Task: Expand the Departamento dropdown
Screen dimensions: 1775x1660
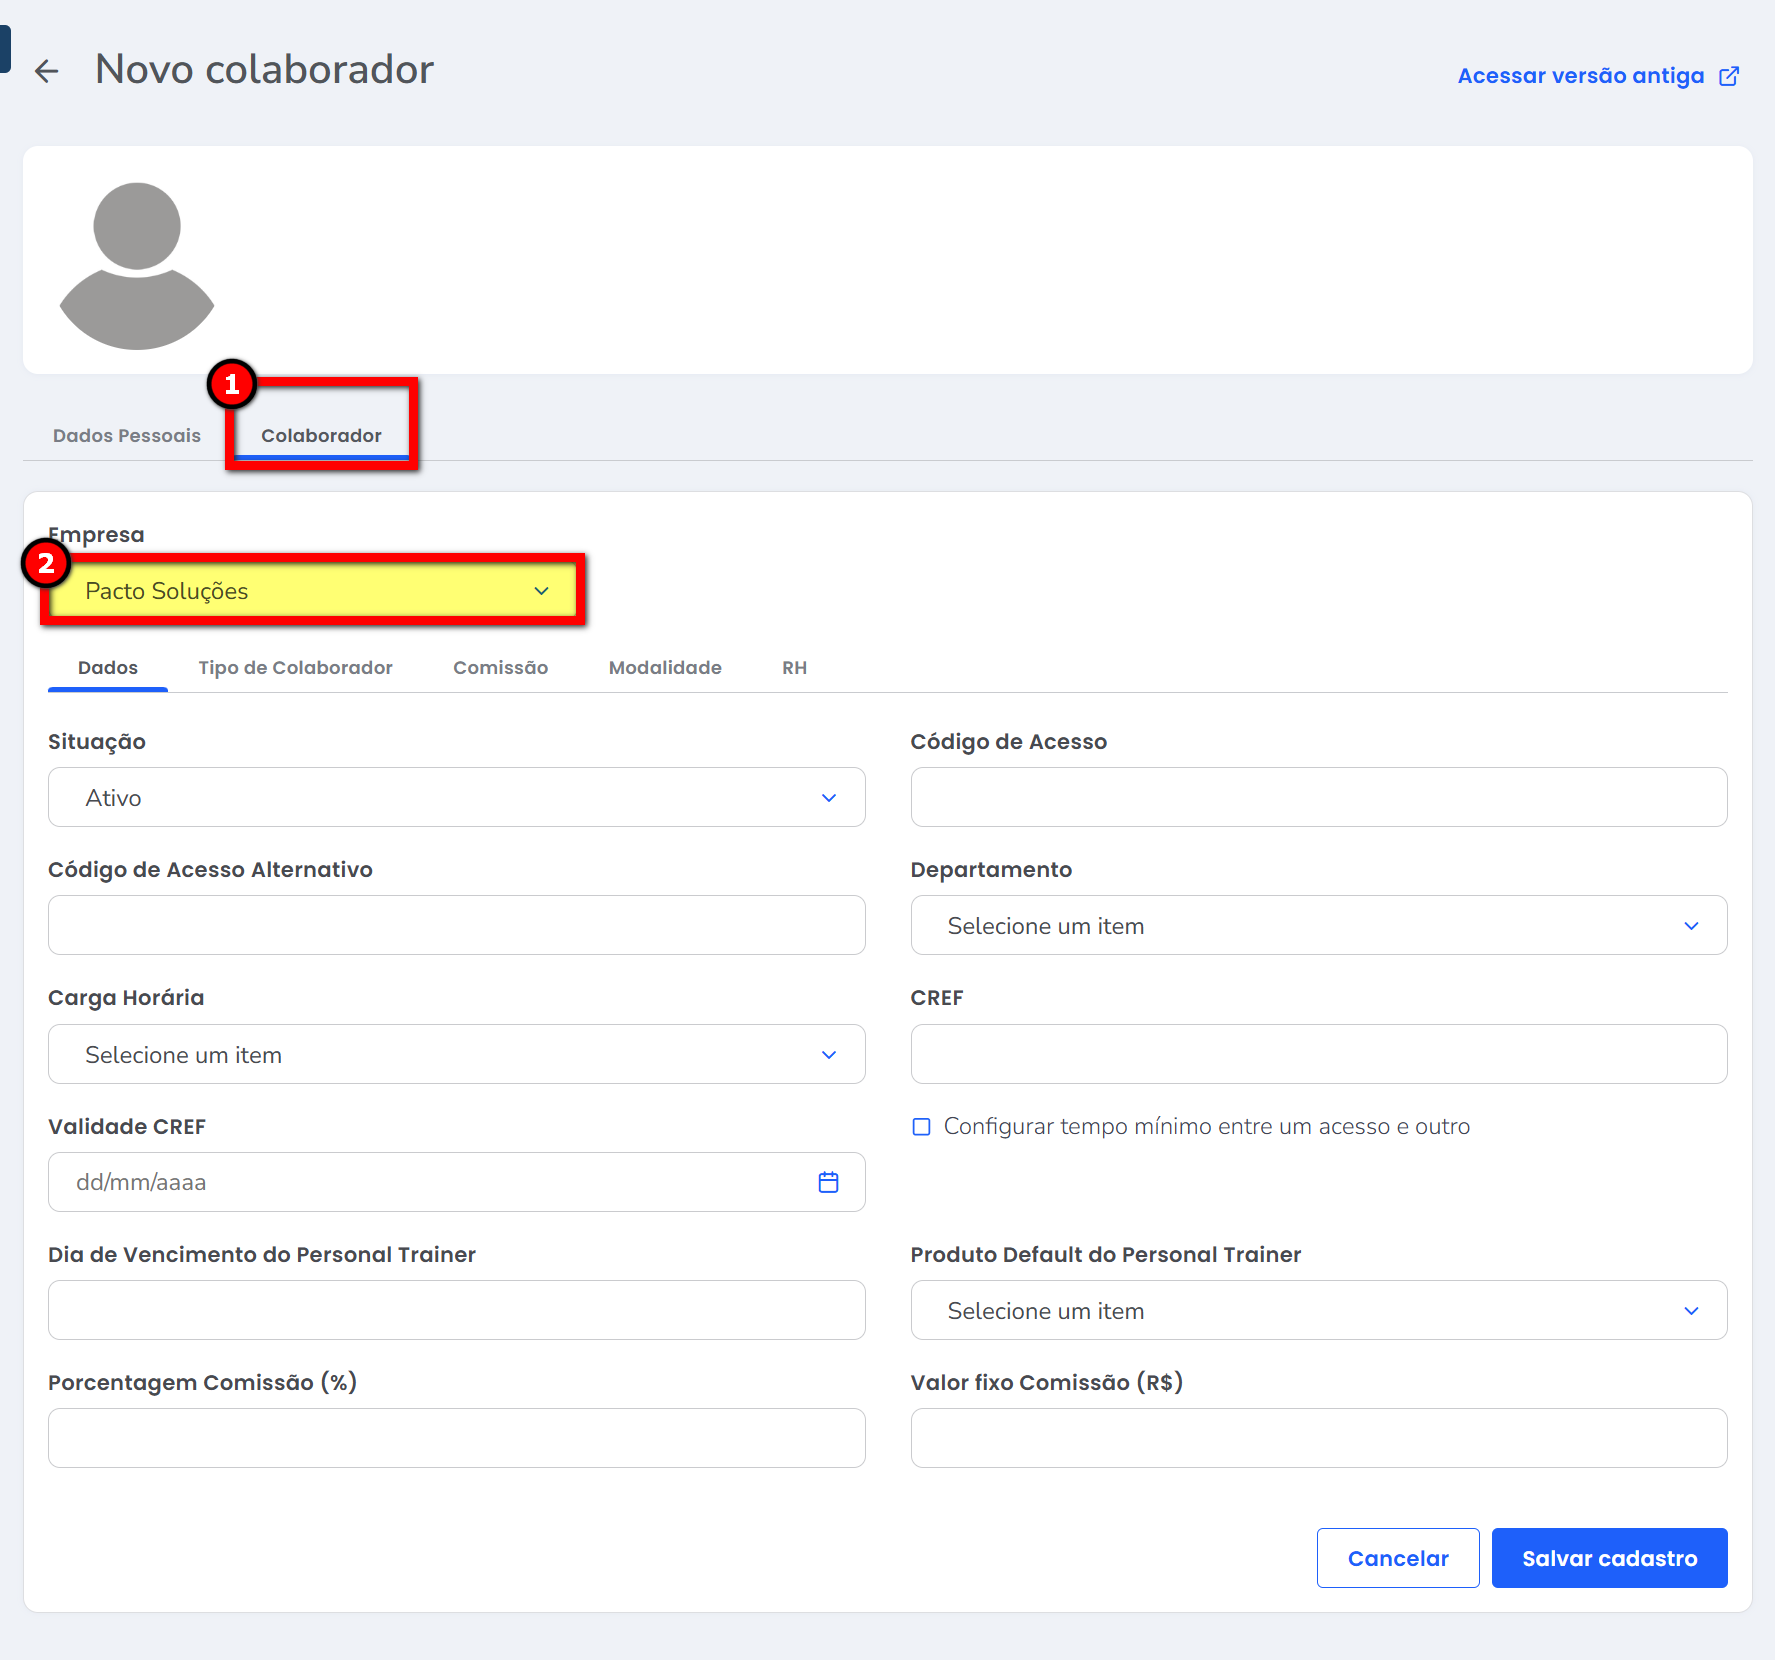Action: point(1318,926)
